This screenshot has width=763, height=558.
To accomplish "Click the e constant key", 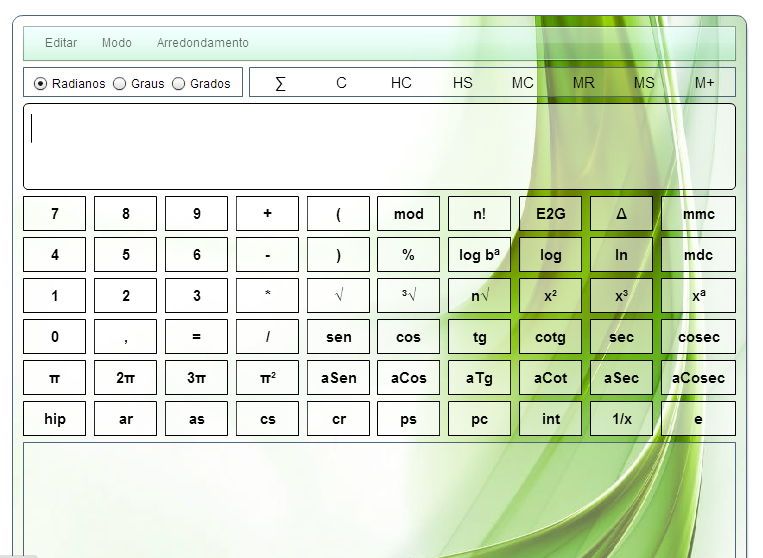I will pyautogui.click(x=698, y=418).
